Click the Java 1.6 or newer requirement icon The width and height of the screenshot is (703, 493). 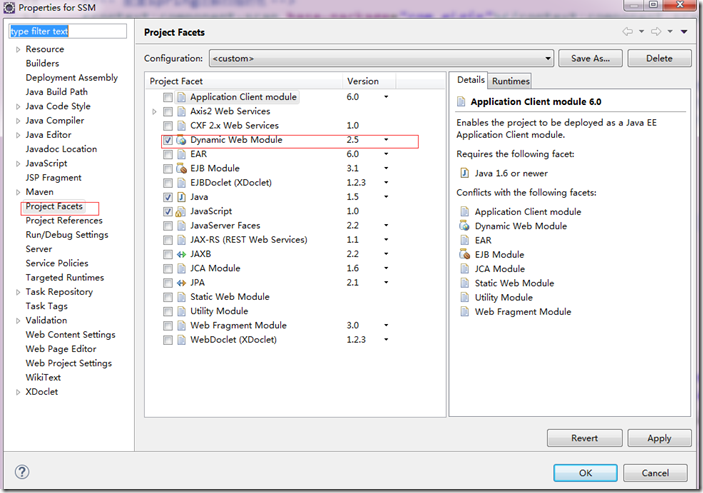point(464,172)
